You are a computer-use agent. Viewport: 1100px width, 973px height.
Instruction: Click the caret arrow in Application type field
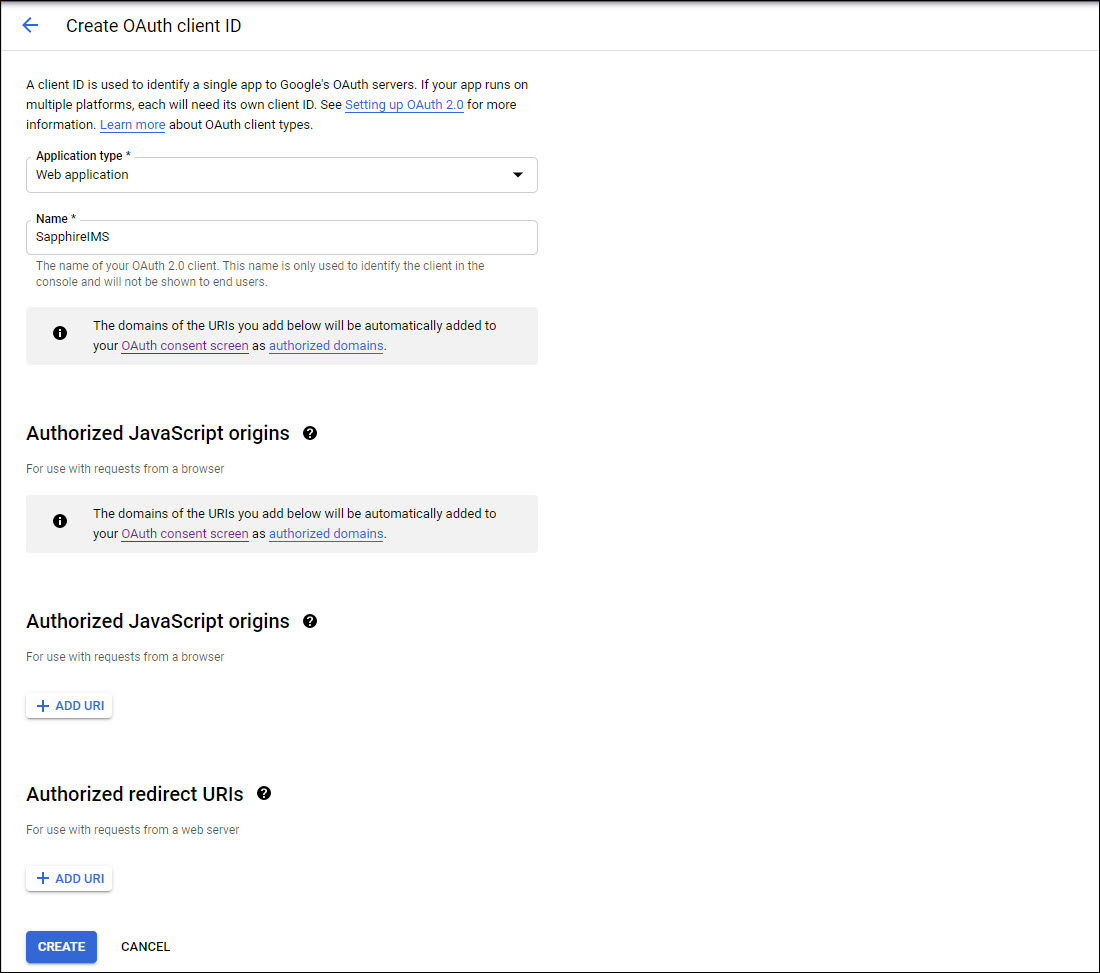(517, 175)
